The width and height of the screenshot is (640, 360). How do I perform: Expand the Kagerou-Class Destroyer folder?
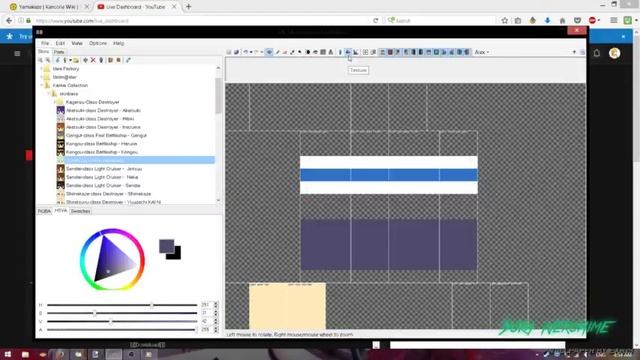(55, 102)
